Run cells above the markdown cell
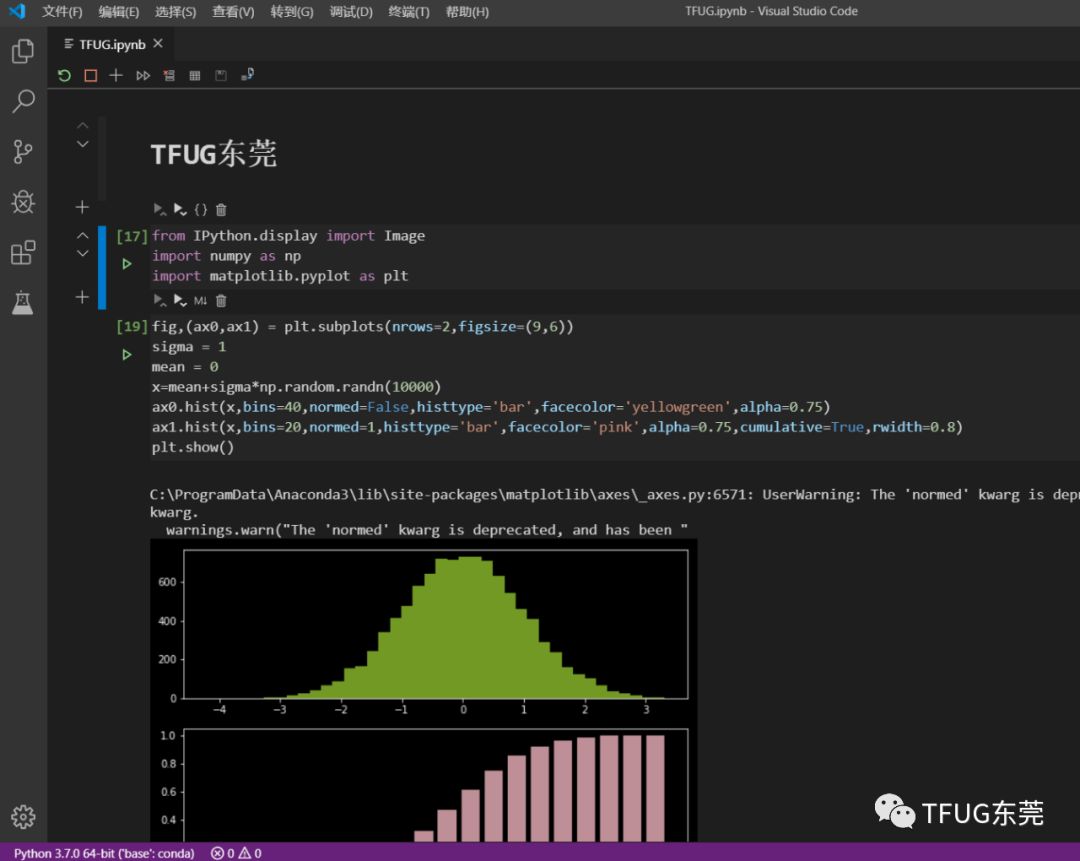 click(x=159, y=209)
